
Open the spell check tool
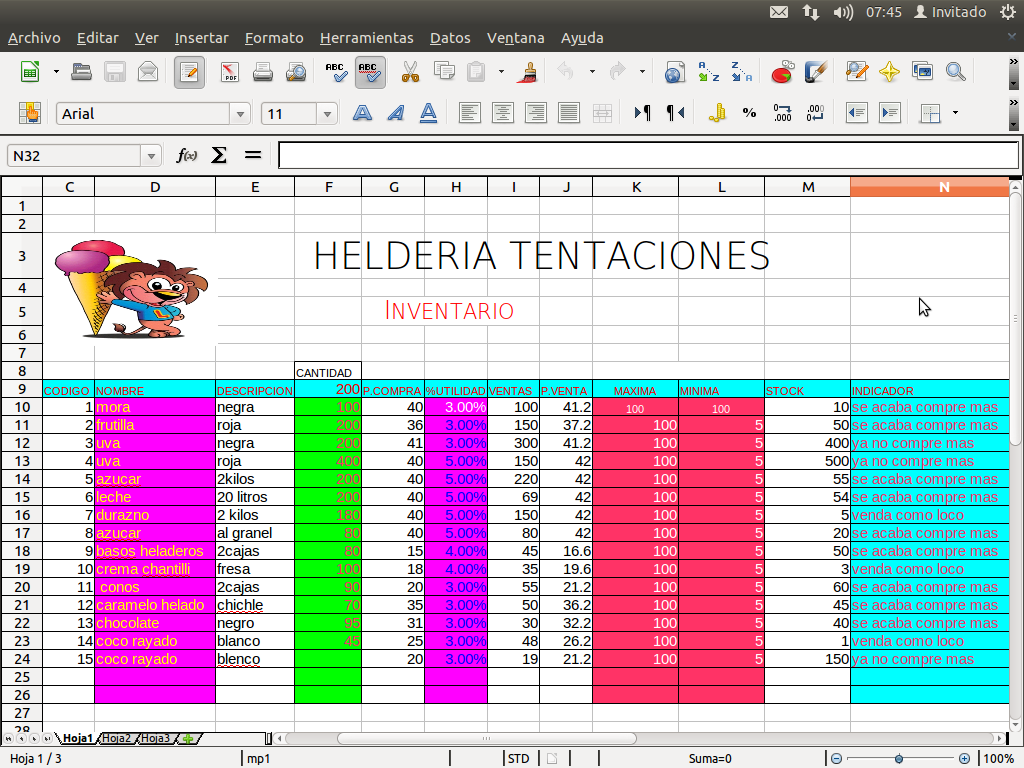point(336,72)
